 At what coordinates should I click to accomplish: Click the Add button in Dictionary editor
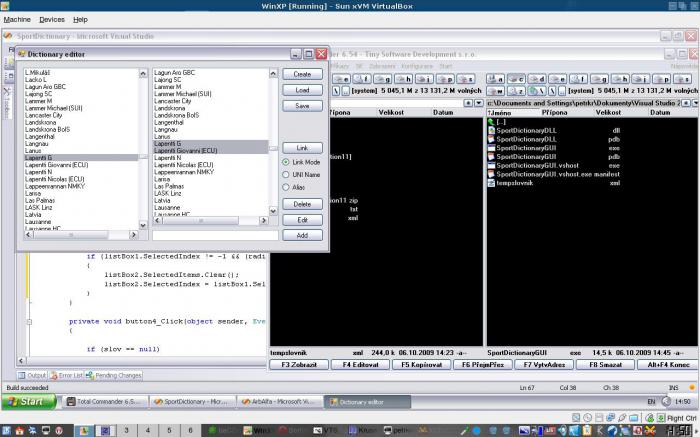click(x=302, y=235)
